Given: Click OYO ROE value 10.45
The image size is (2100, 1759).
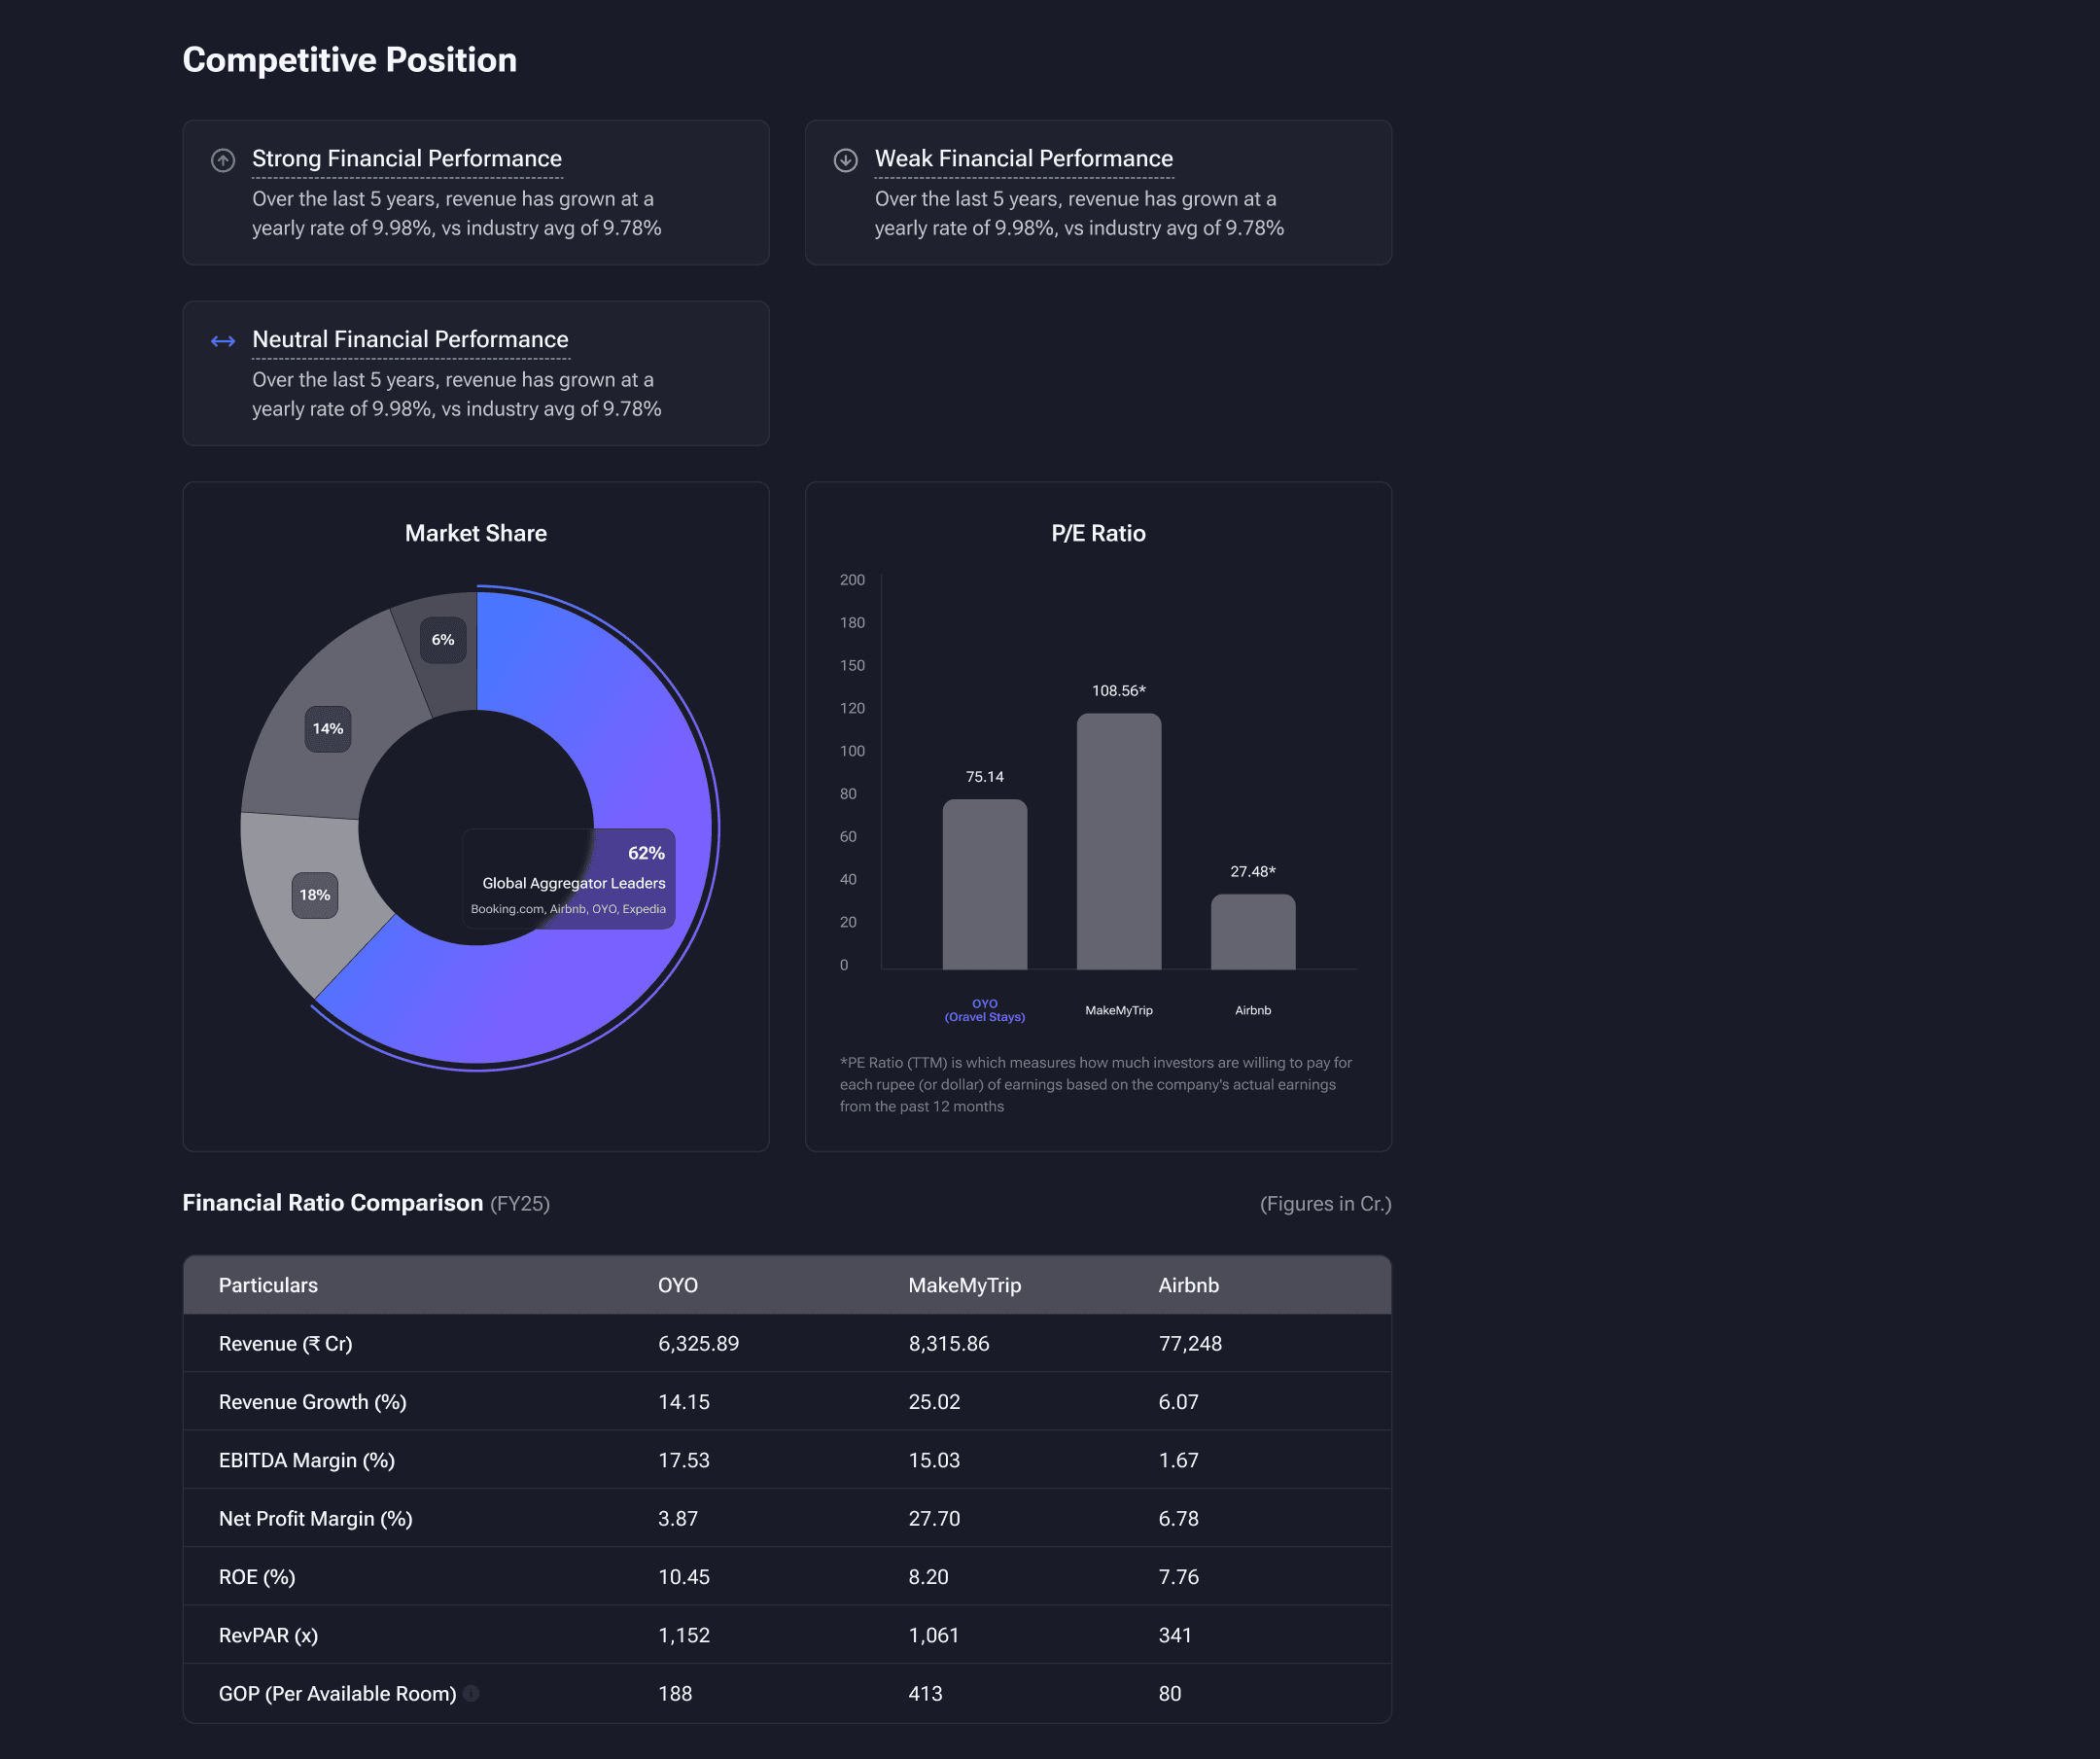Looking at the screenshot, I should click(x=684, y=1577).
